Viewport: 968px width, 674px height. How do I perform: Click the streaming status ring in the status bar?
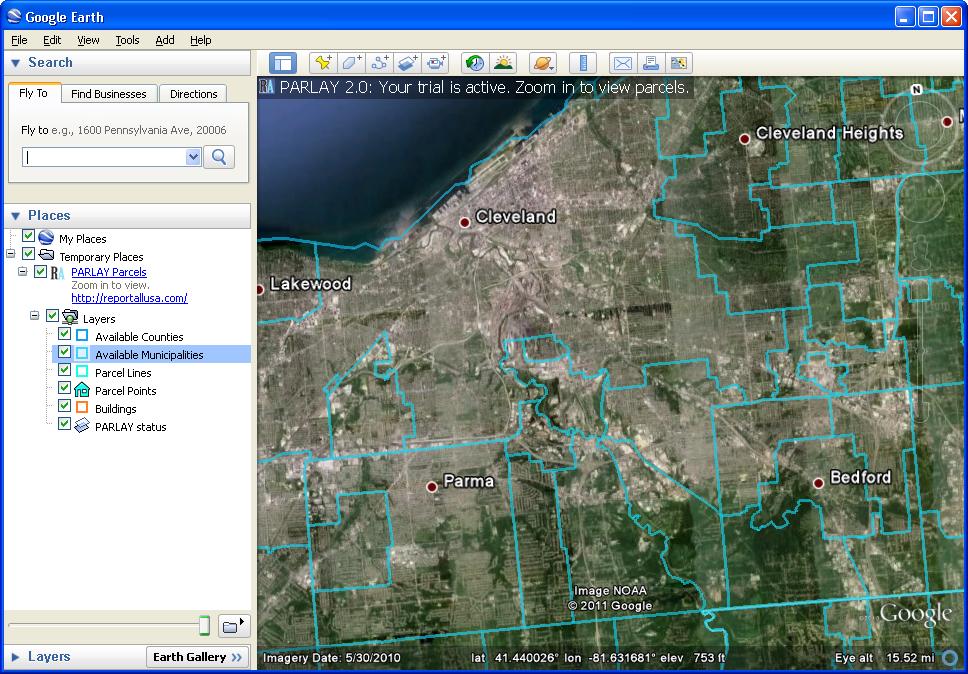(952, 658)
